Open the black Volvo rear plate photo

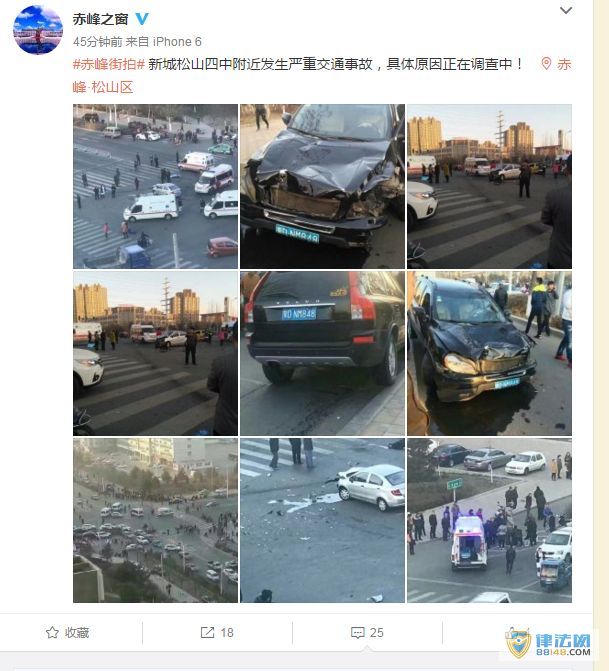(x=322, y=353)
